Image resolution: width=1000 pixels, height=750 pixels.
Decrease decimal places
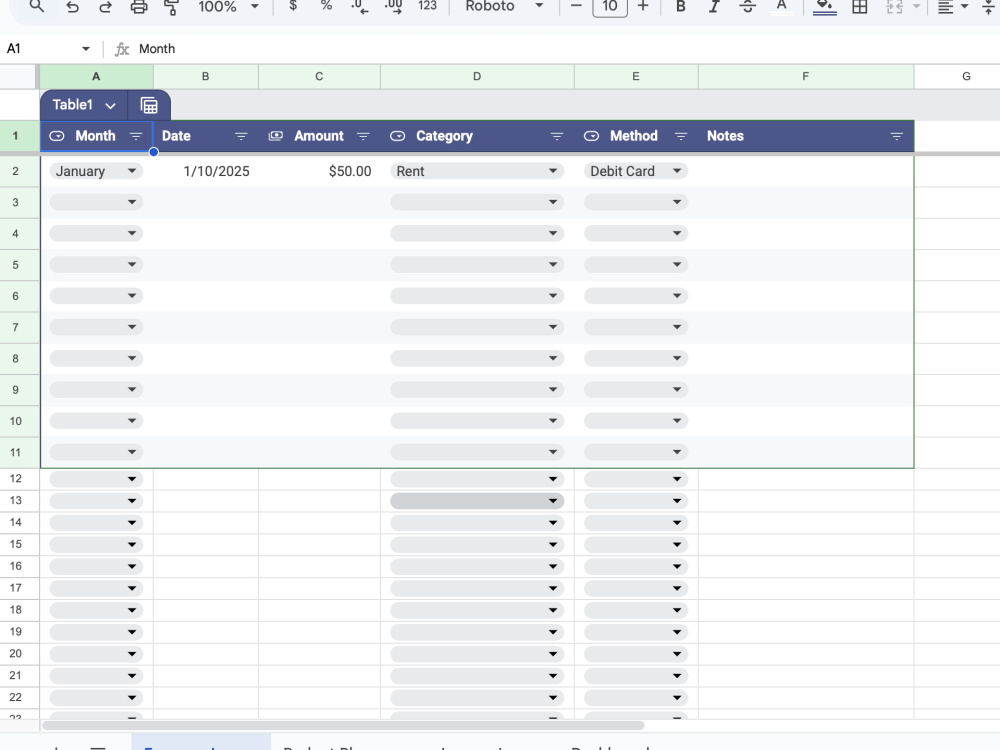[360, 6]
